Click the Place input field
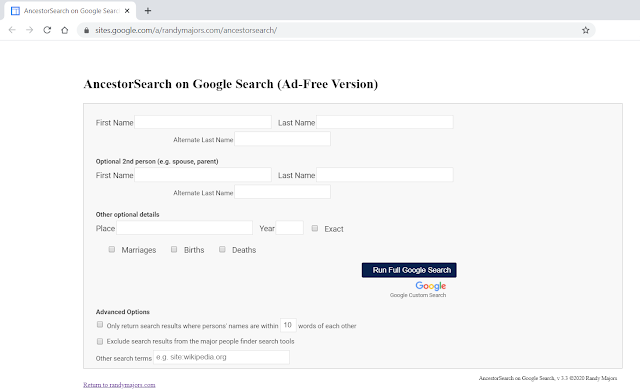The height and width of the screenshot is (391, 640). pyautogui.click(x=184, y=228)
